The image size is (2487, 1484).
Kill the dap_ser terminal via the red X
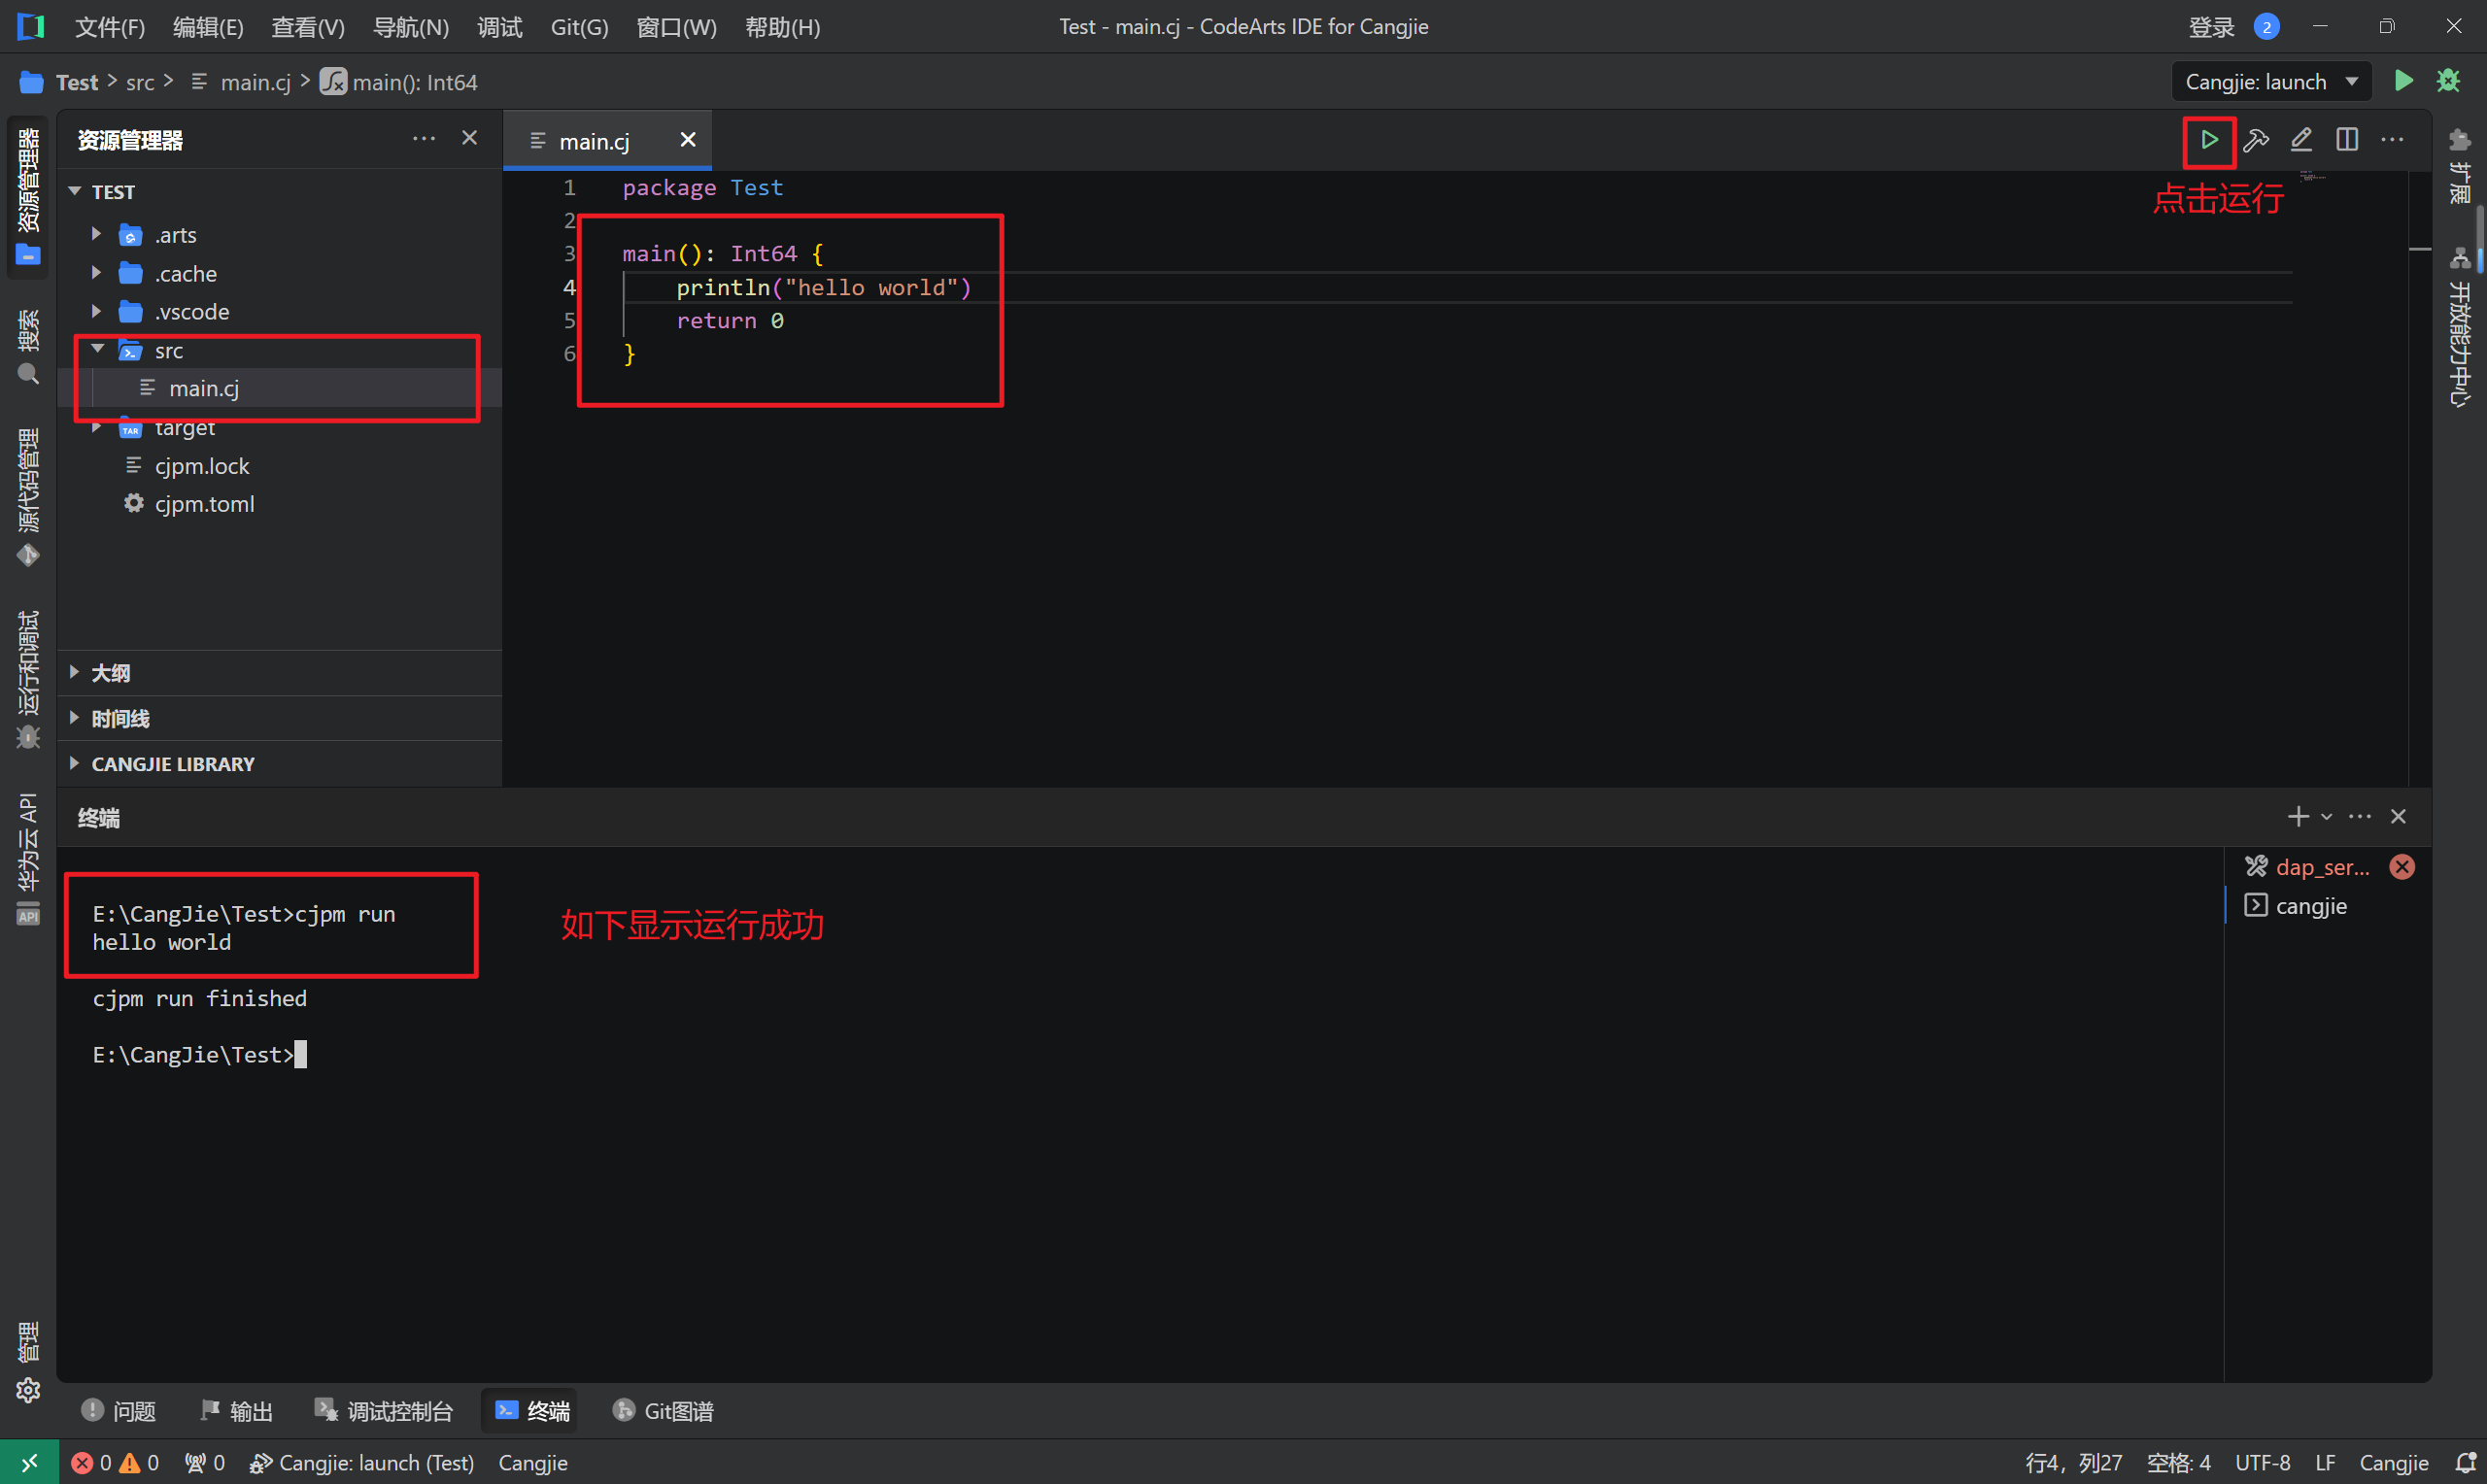[2401, 867]
